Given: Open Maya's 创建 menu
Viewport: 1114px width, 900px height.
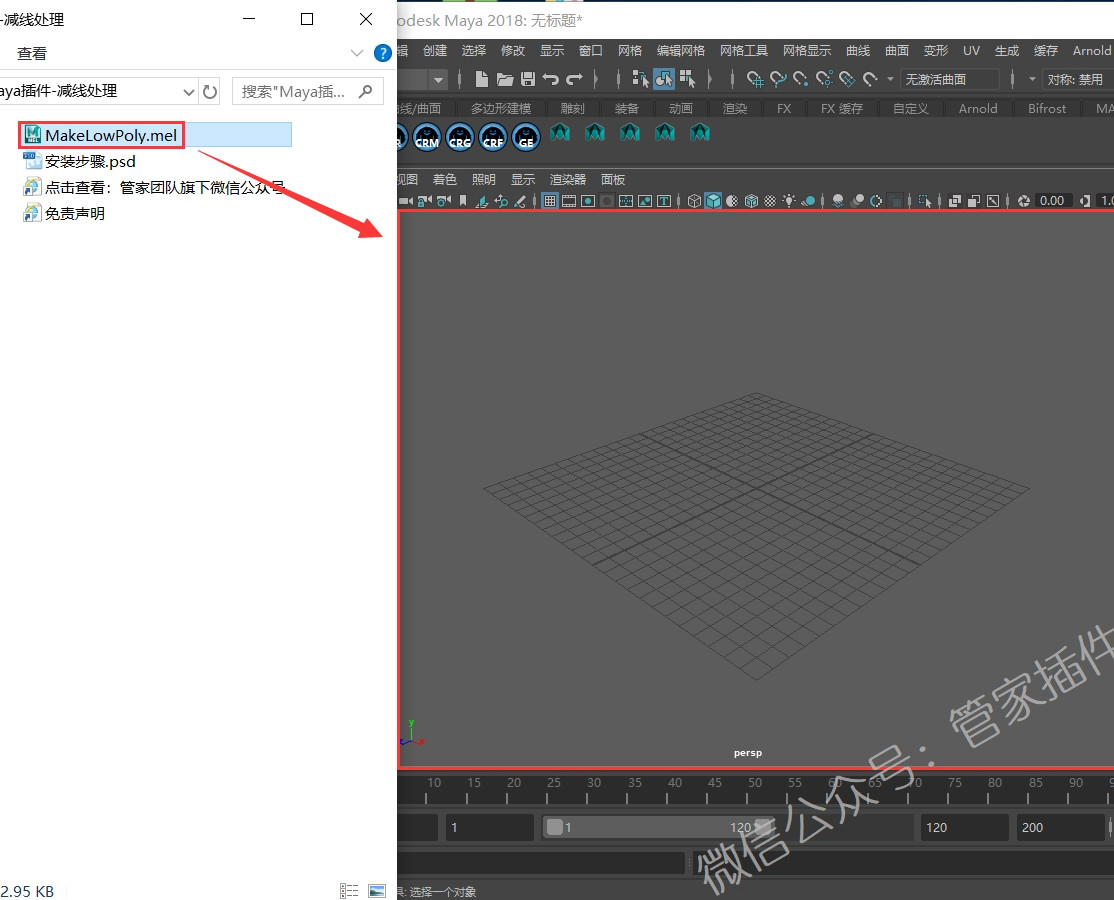Looking at the screenshot, I should [435, 50].
